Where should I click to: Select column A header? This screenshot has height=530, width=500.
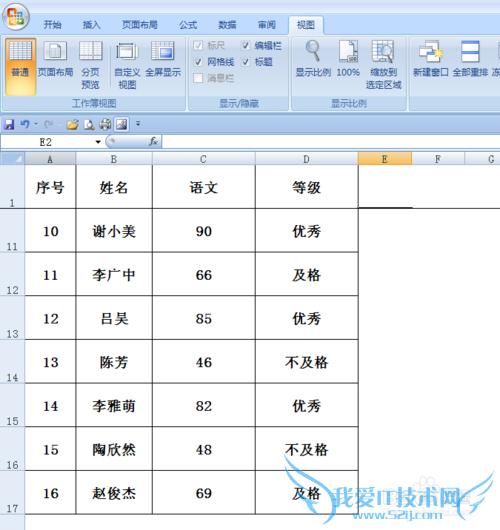(50, 159)
